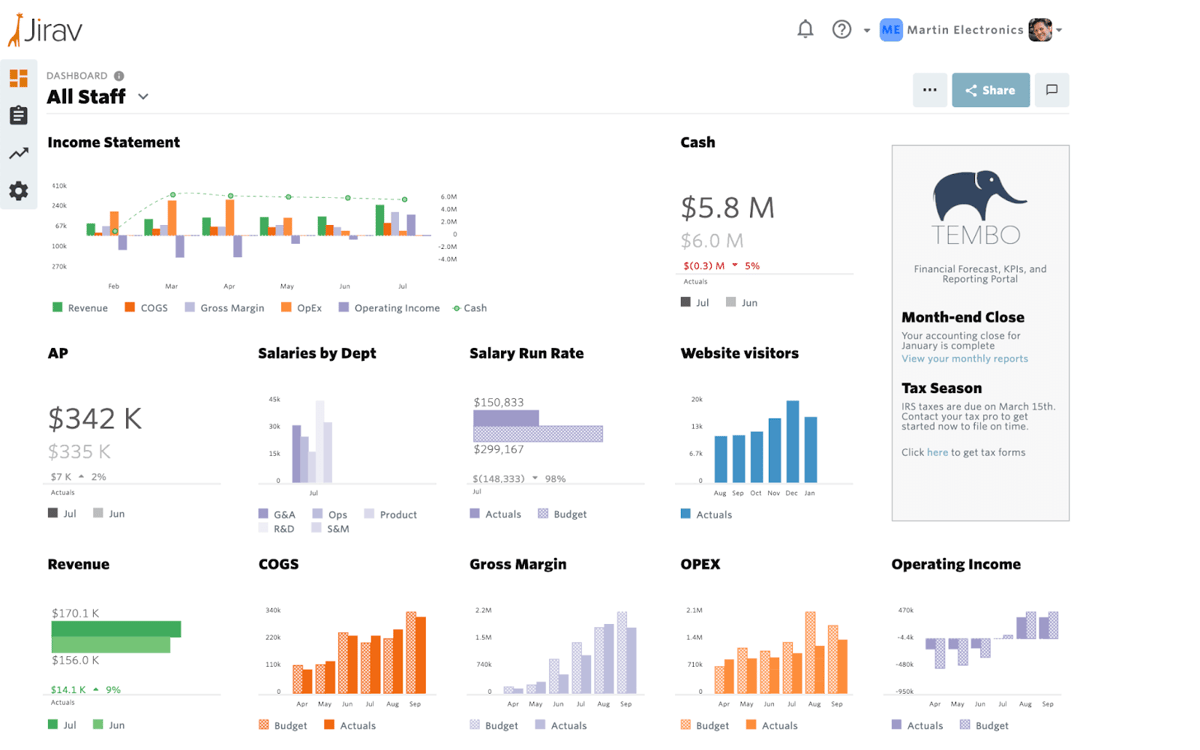Toggle the Actuals legend under Website visitors

pyautogui.click(x=706, y=514)
